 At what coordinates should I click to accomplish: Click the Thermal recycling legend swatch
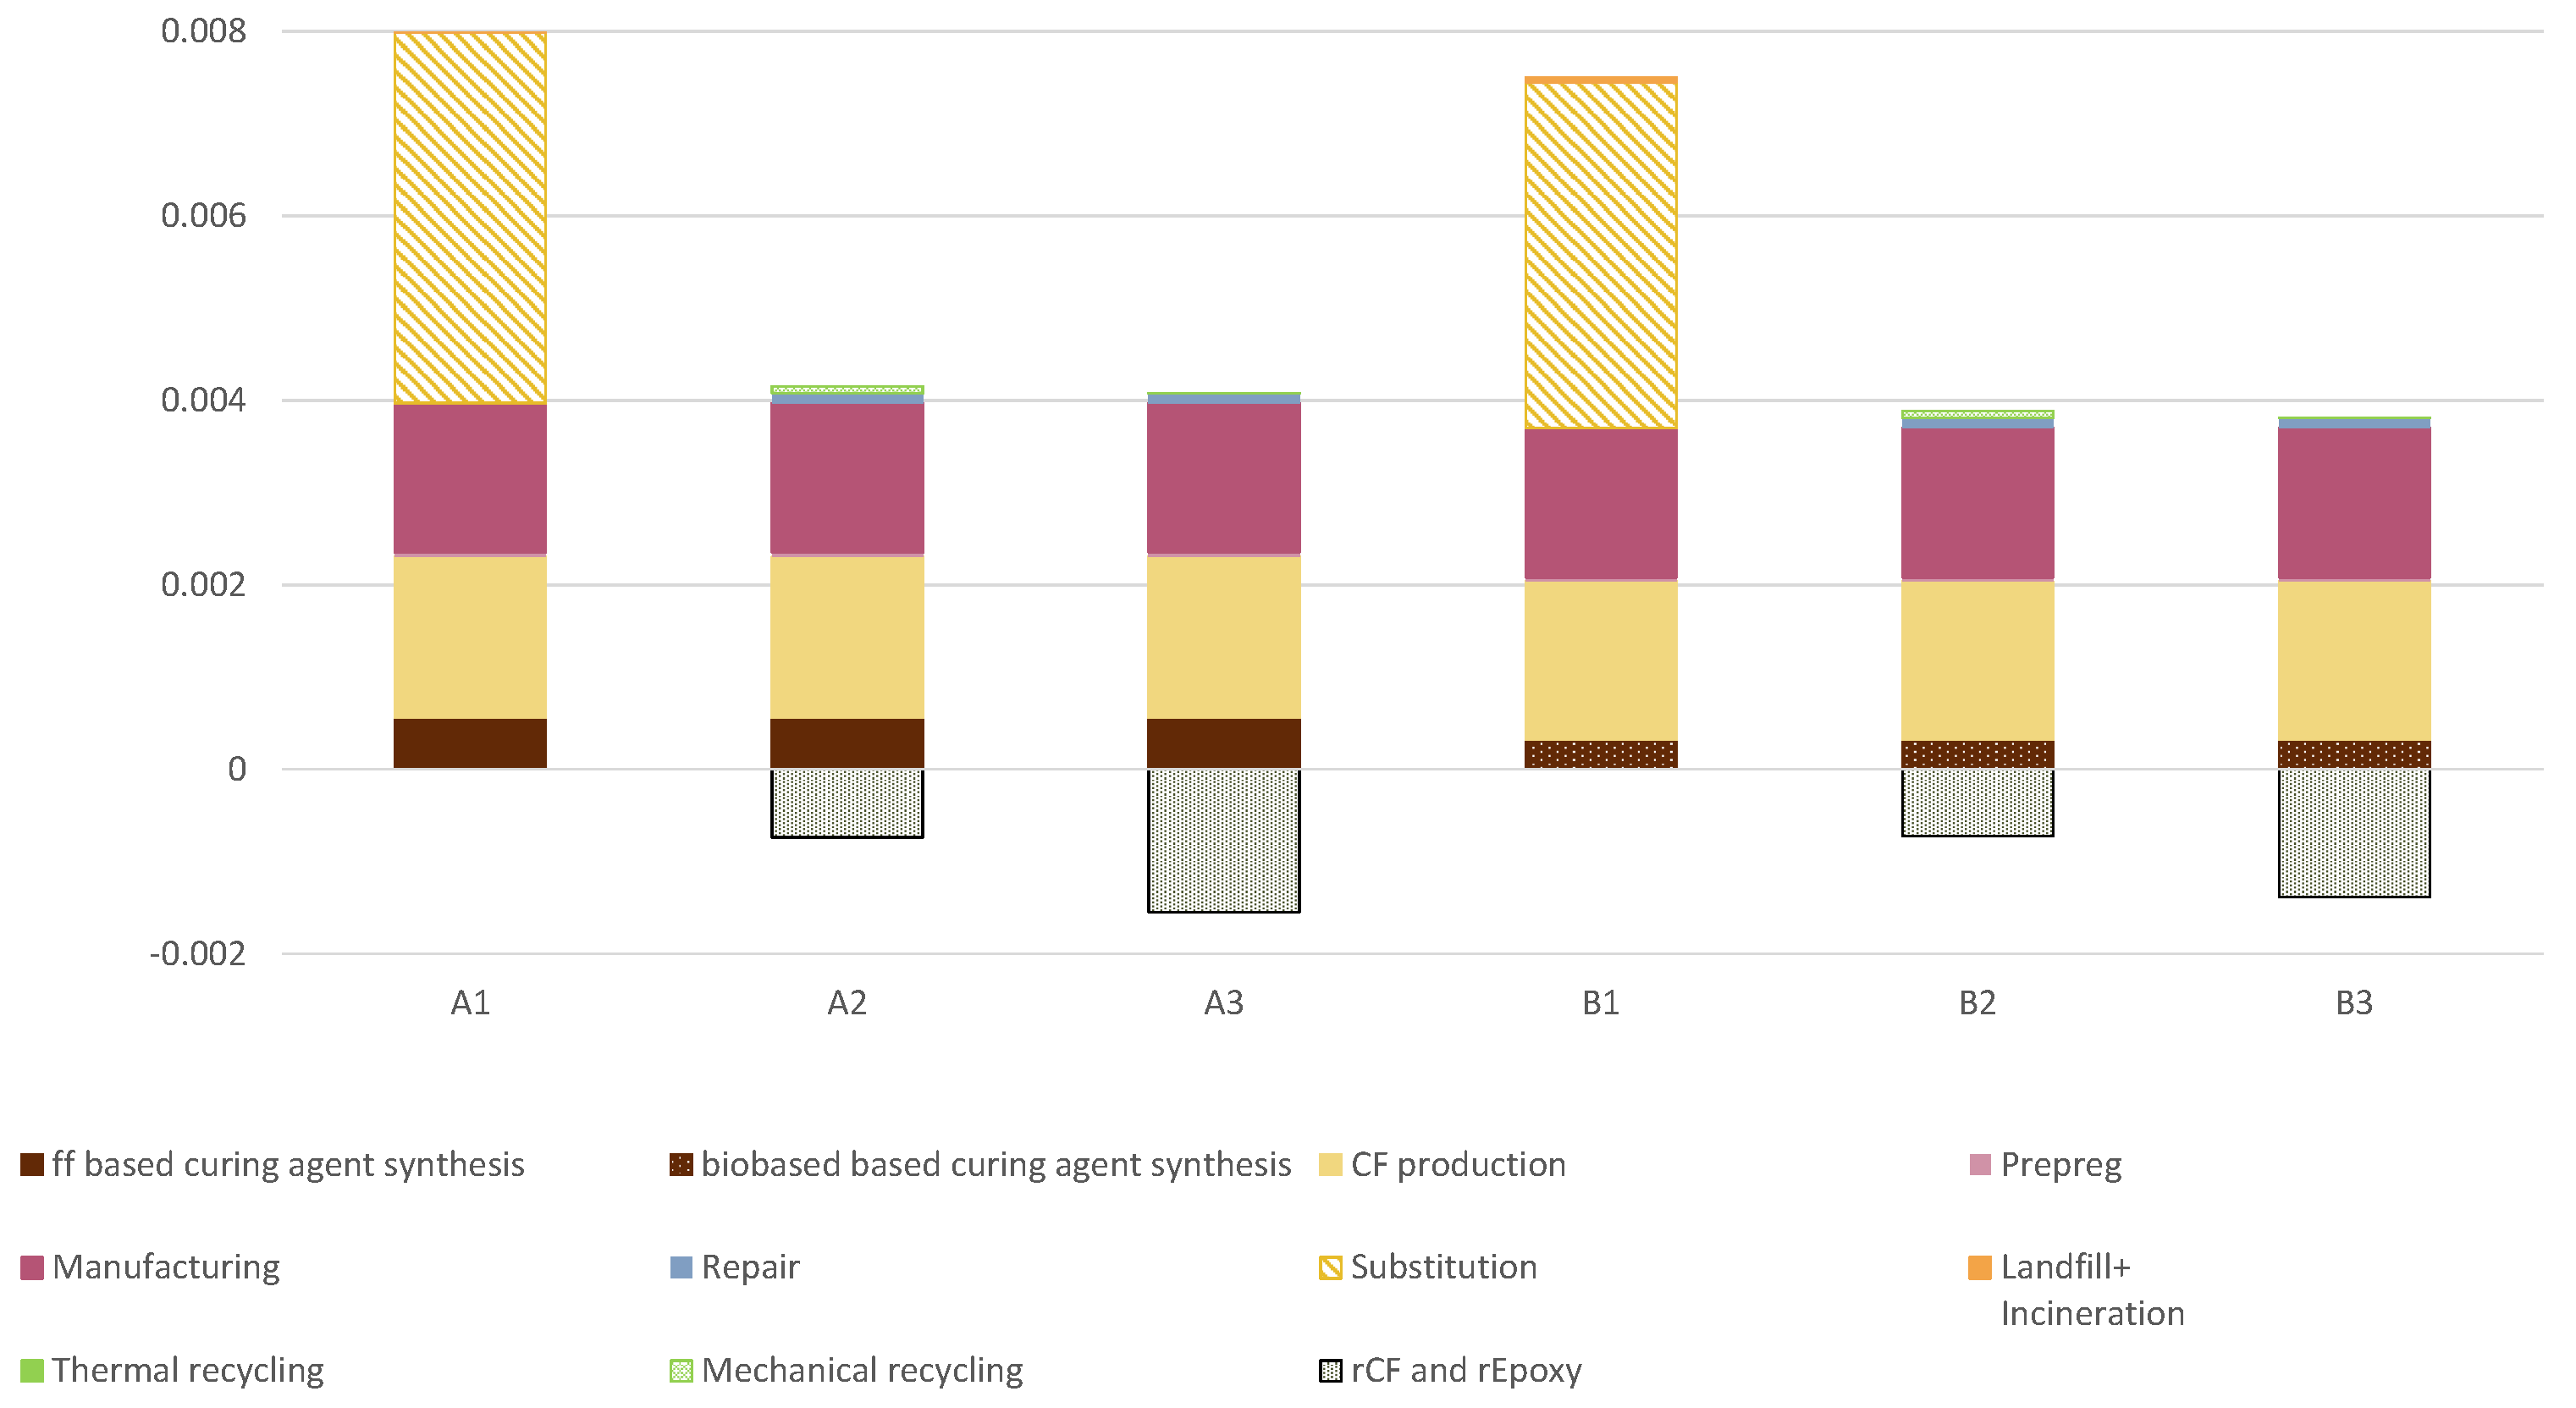(x=32, y=1371)
